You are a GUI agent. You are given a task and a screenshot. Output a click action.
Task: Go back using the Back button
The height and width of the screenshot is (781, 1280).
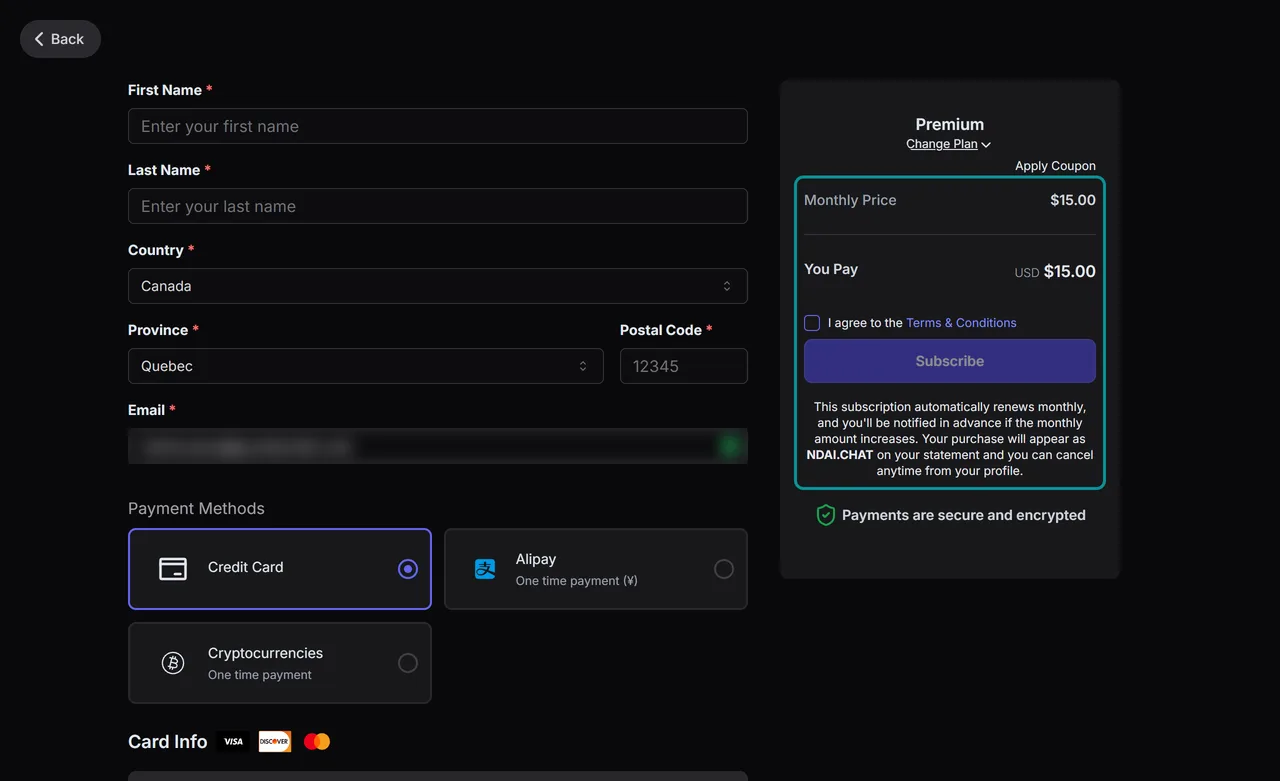pos(60,39)
